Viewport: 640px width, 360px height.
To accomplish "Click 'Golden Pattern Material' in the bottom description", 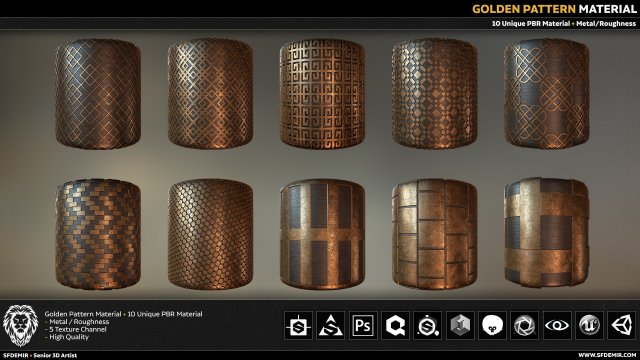I will (83, 314).
